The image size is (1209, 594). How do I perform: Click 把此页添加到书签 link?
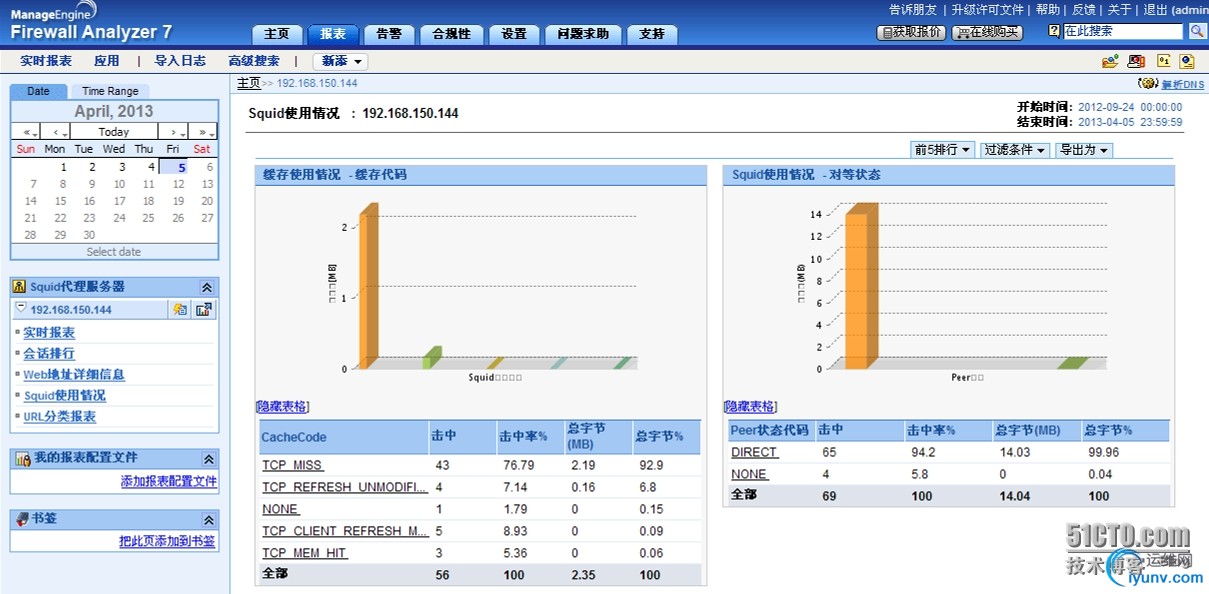pyautogui.click(x=167, y=542)
